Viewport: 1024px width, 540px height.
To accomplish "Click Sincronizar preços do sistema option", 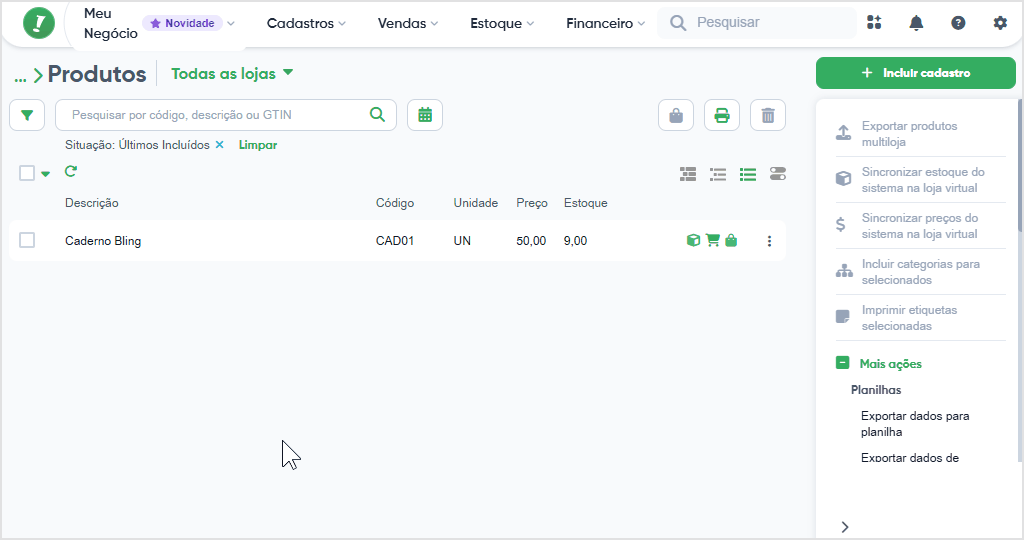I will (920, 226).
